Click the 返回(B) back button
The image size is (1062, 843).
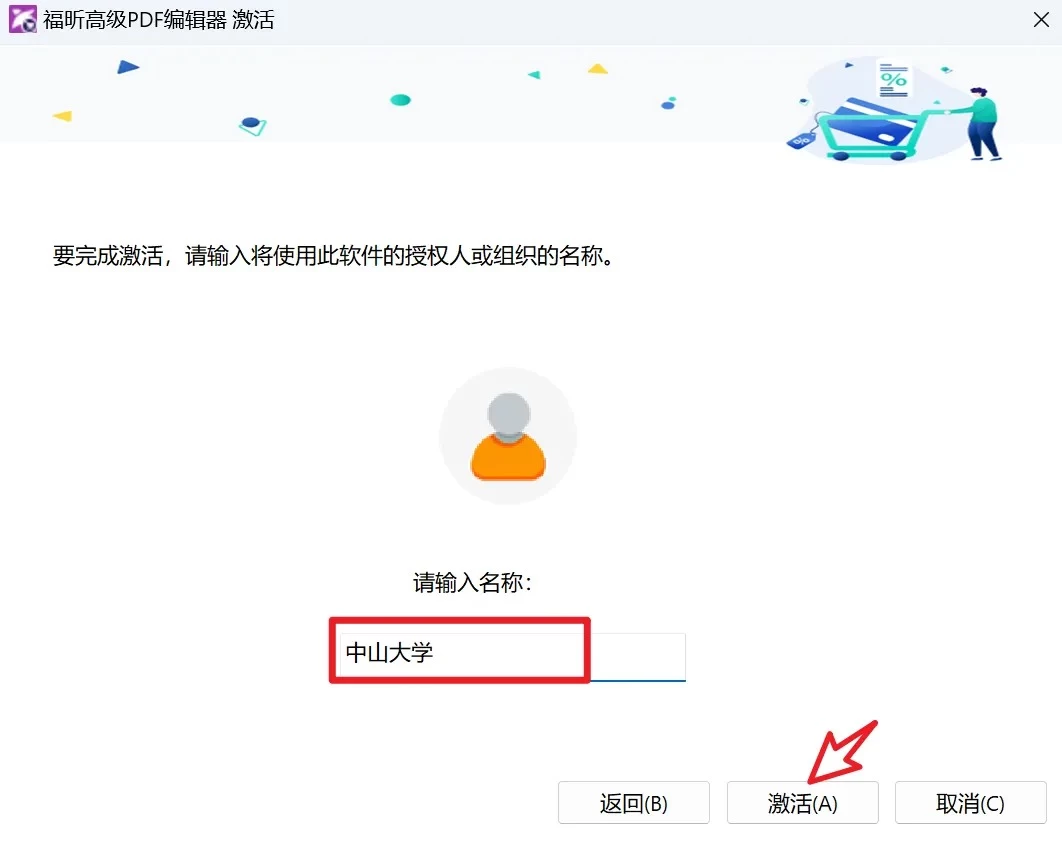[634, 803]
